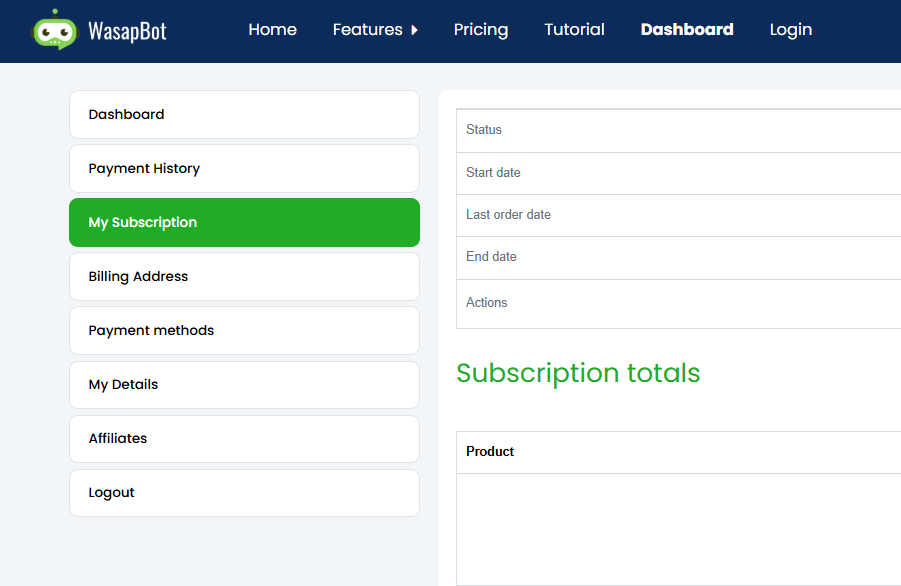This screenshot has width=901, height=586.
Task: Expand the Features dropdown arrow
Action: click(x=414, y=30)
